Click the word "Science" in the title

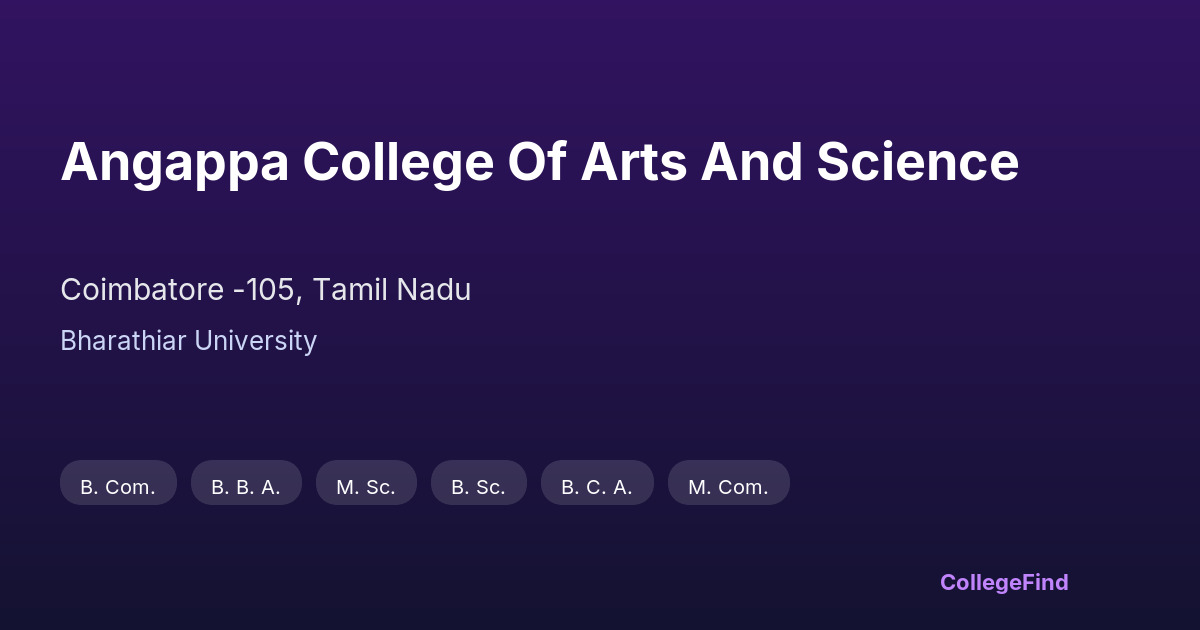pos(917,163)
